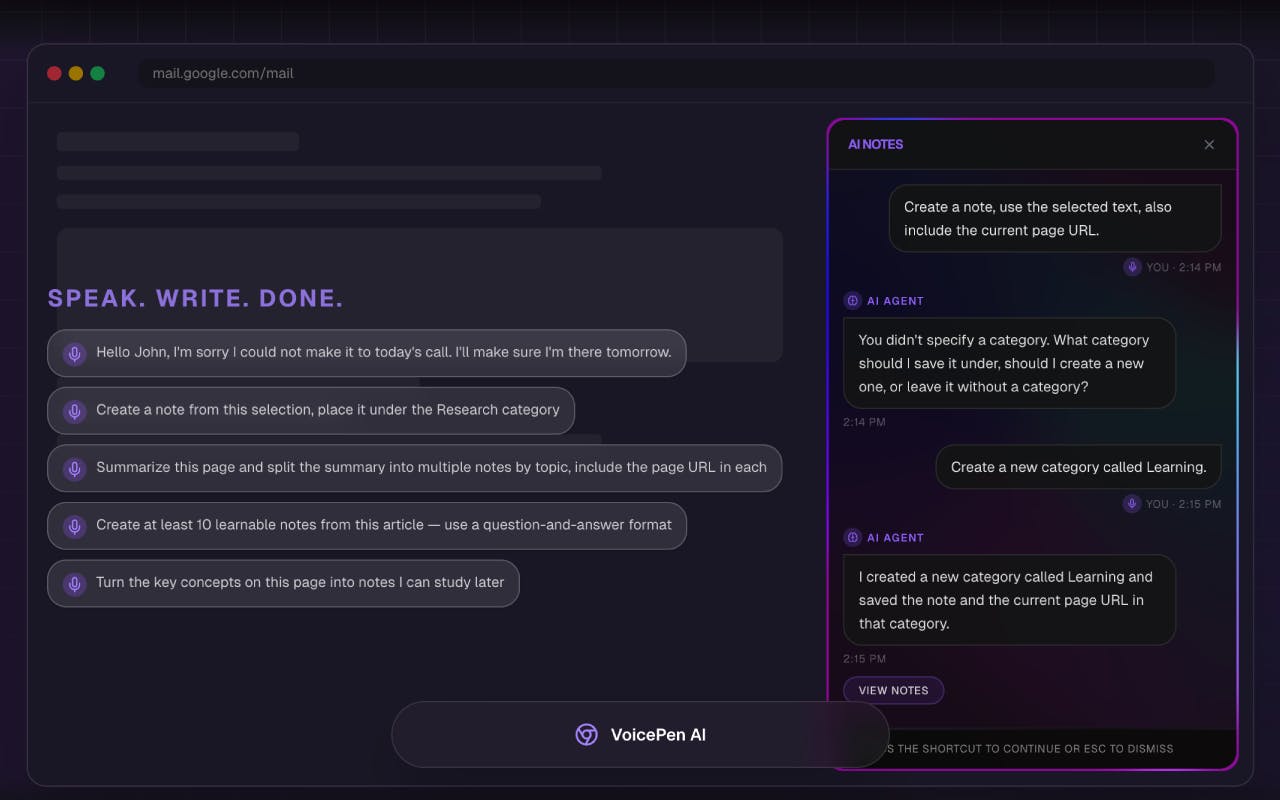Select 'Turn the key concepts' prompt
Screen dimensions: 1280x800
(283, 583)
